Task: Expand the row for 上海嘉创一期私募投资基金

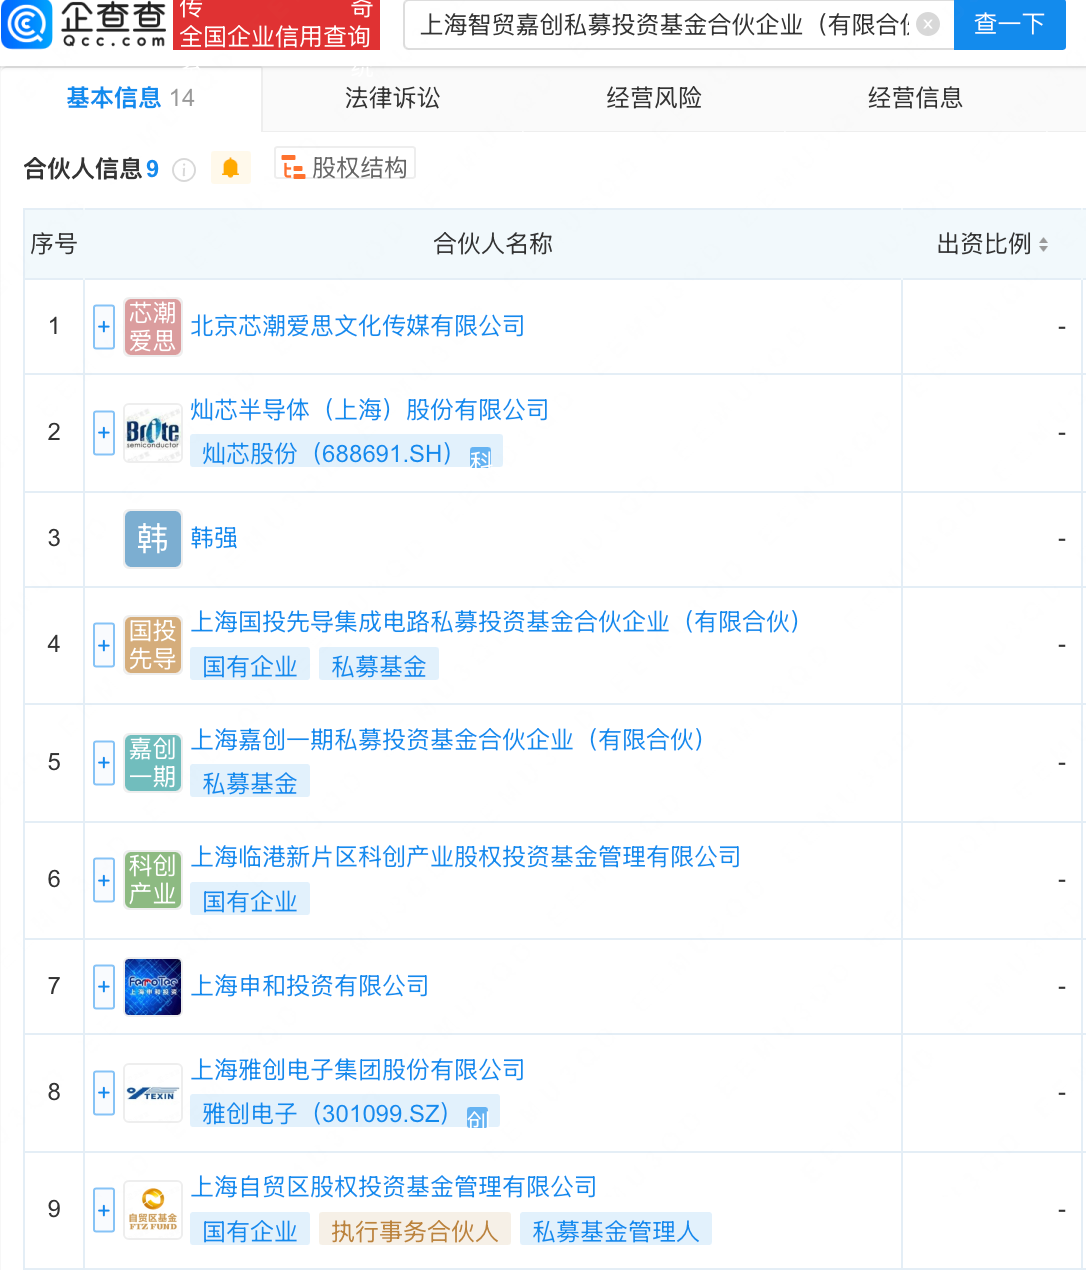Action: pyautogui.click(x=104, y=763)
